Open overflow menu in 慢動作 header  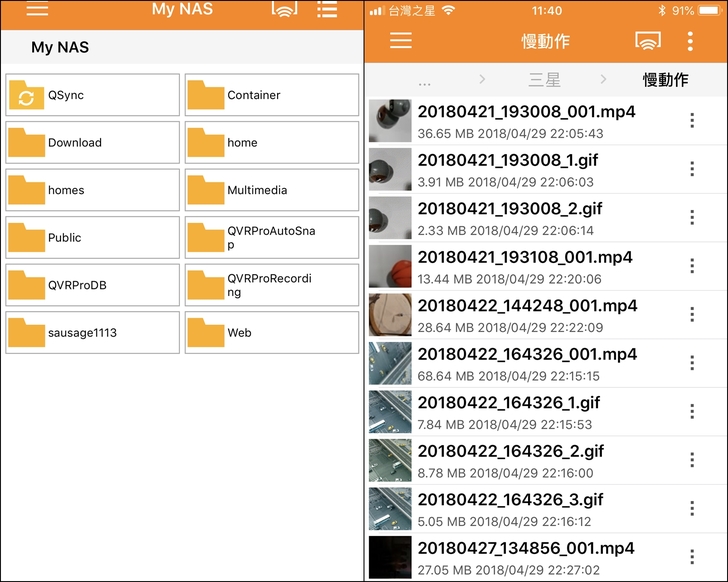690,41
